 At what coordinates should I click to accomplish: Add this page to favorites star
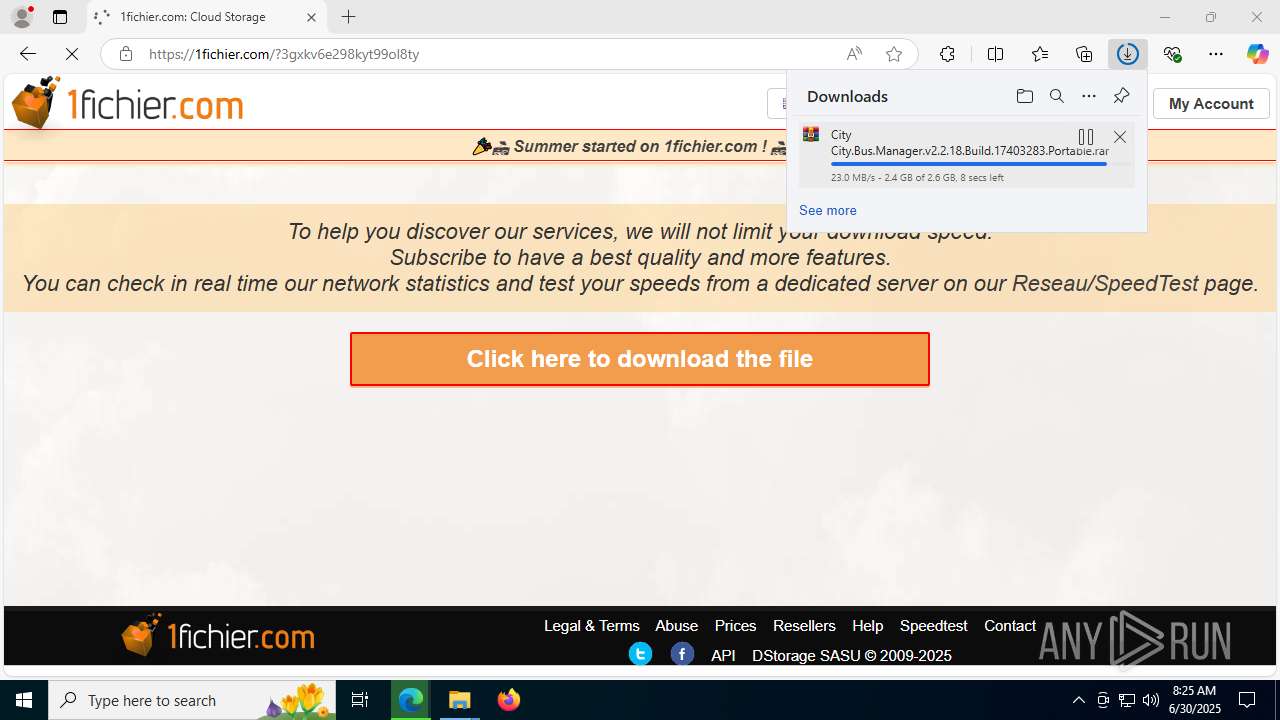[894, 54]
